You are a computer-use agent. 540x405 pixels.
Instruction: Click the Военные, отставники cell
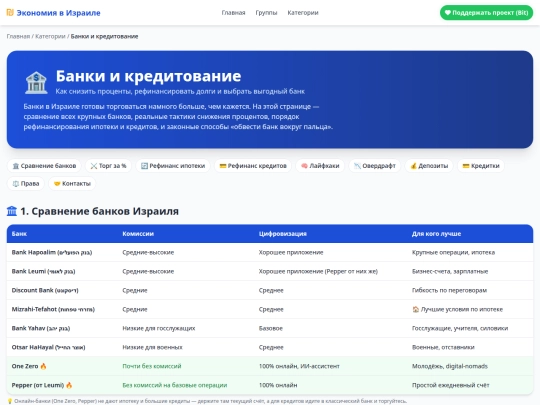tap(443, 347)
